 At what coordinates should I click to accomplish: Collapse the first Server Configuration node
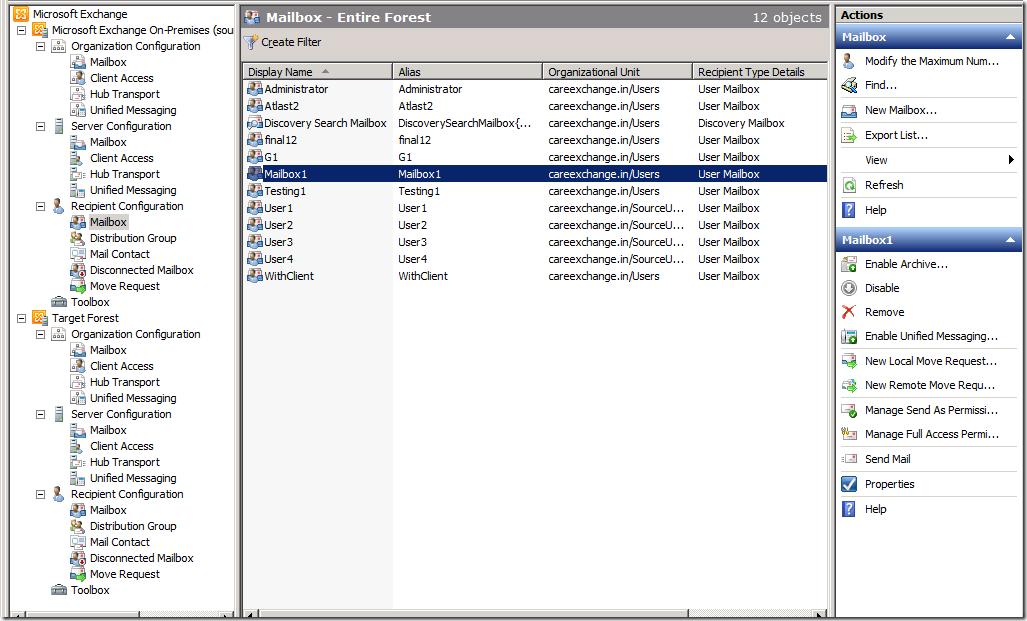[41, 126]
